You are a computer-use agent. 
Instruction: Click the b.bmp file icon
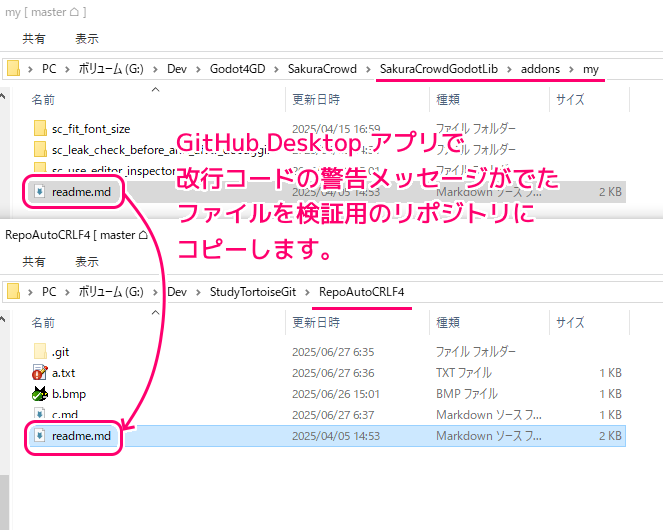pyautogui.click(x=40, y=394)
